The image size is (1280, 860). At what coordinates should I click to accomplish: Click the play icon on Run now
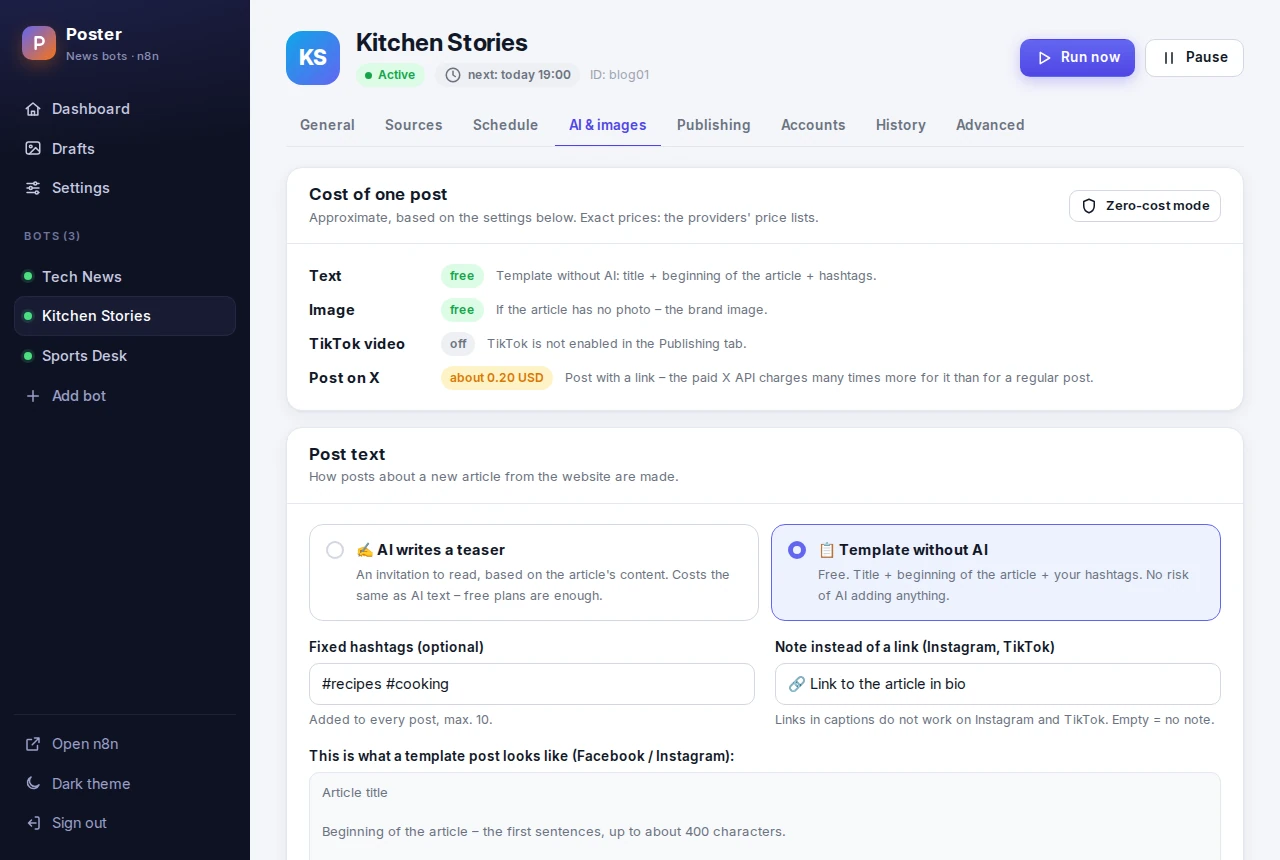tap(1044, 58)
